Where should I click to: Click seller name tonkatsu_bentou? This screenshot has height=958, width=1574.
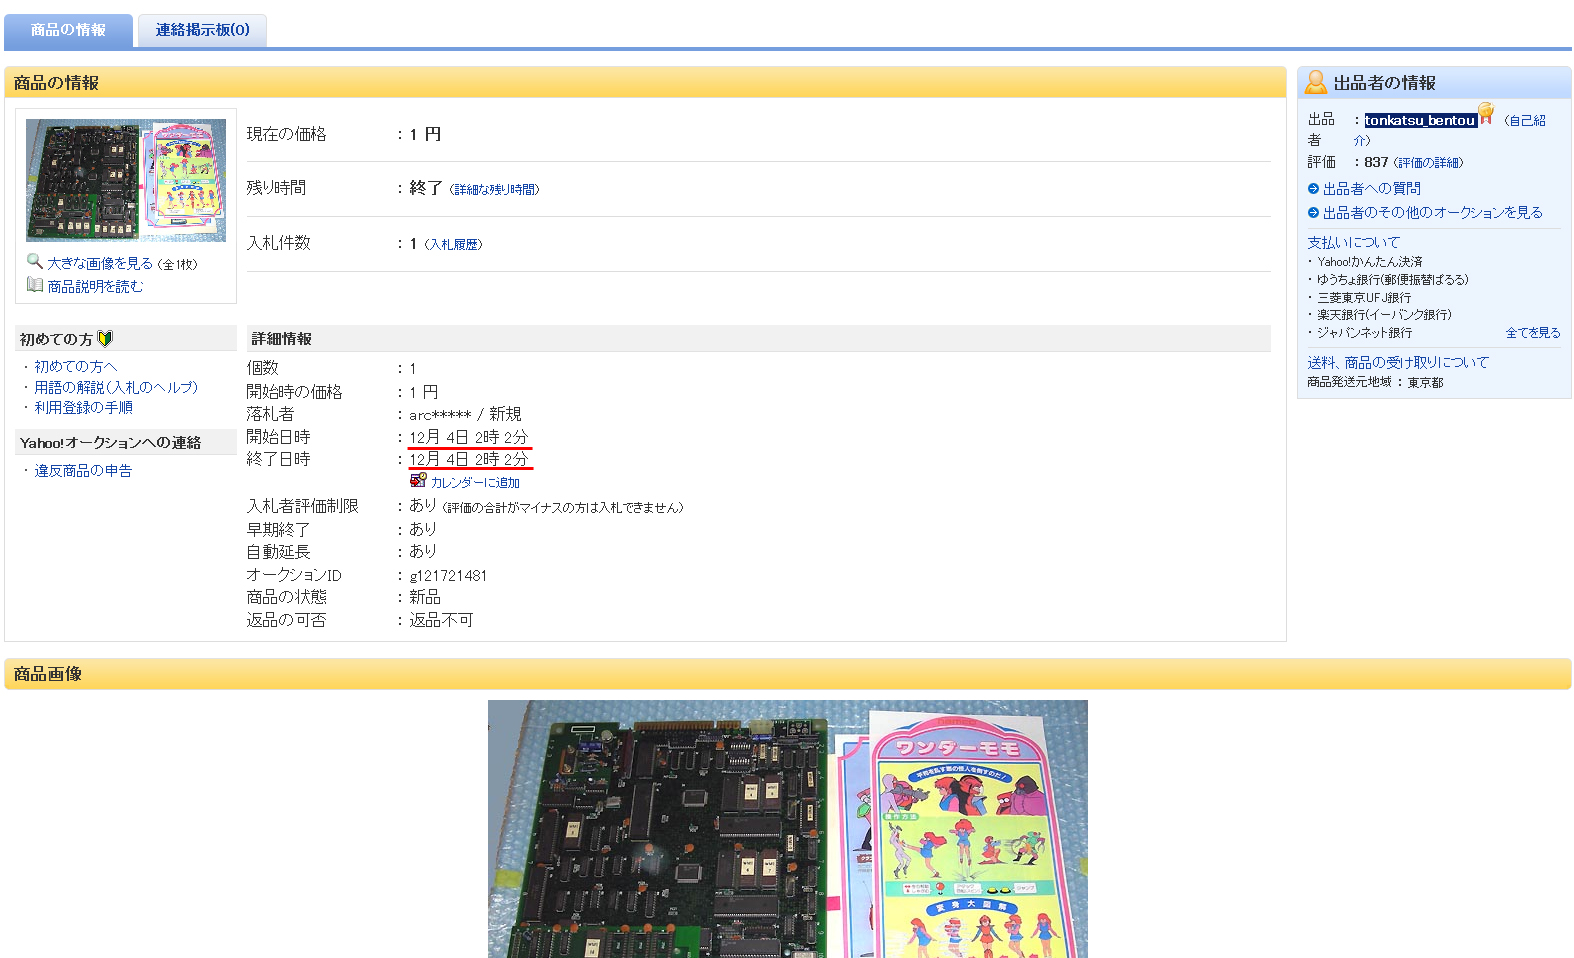1420,120
